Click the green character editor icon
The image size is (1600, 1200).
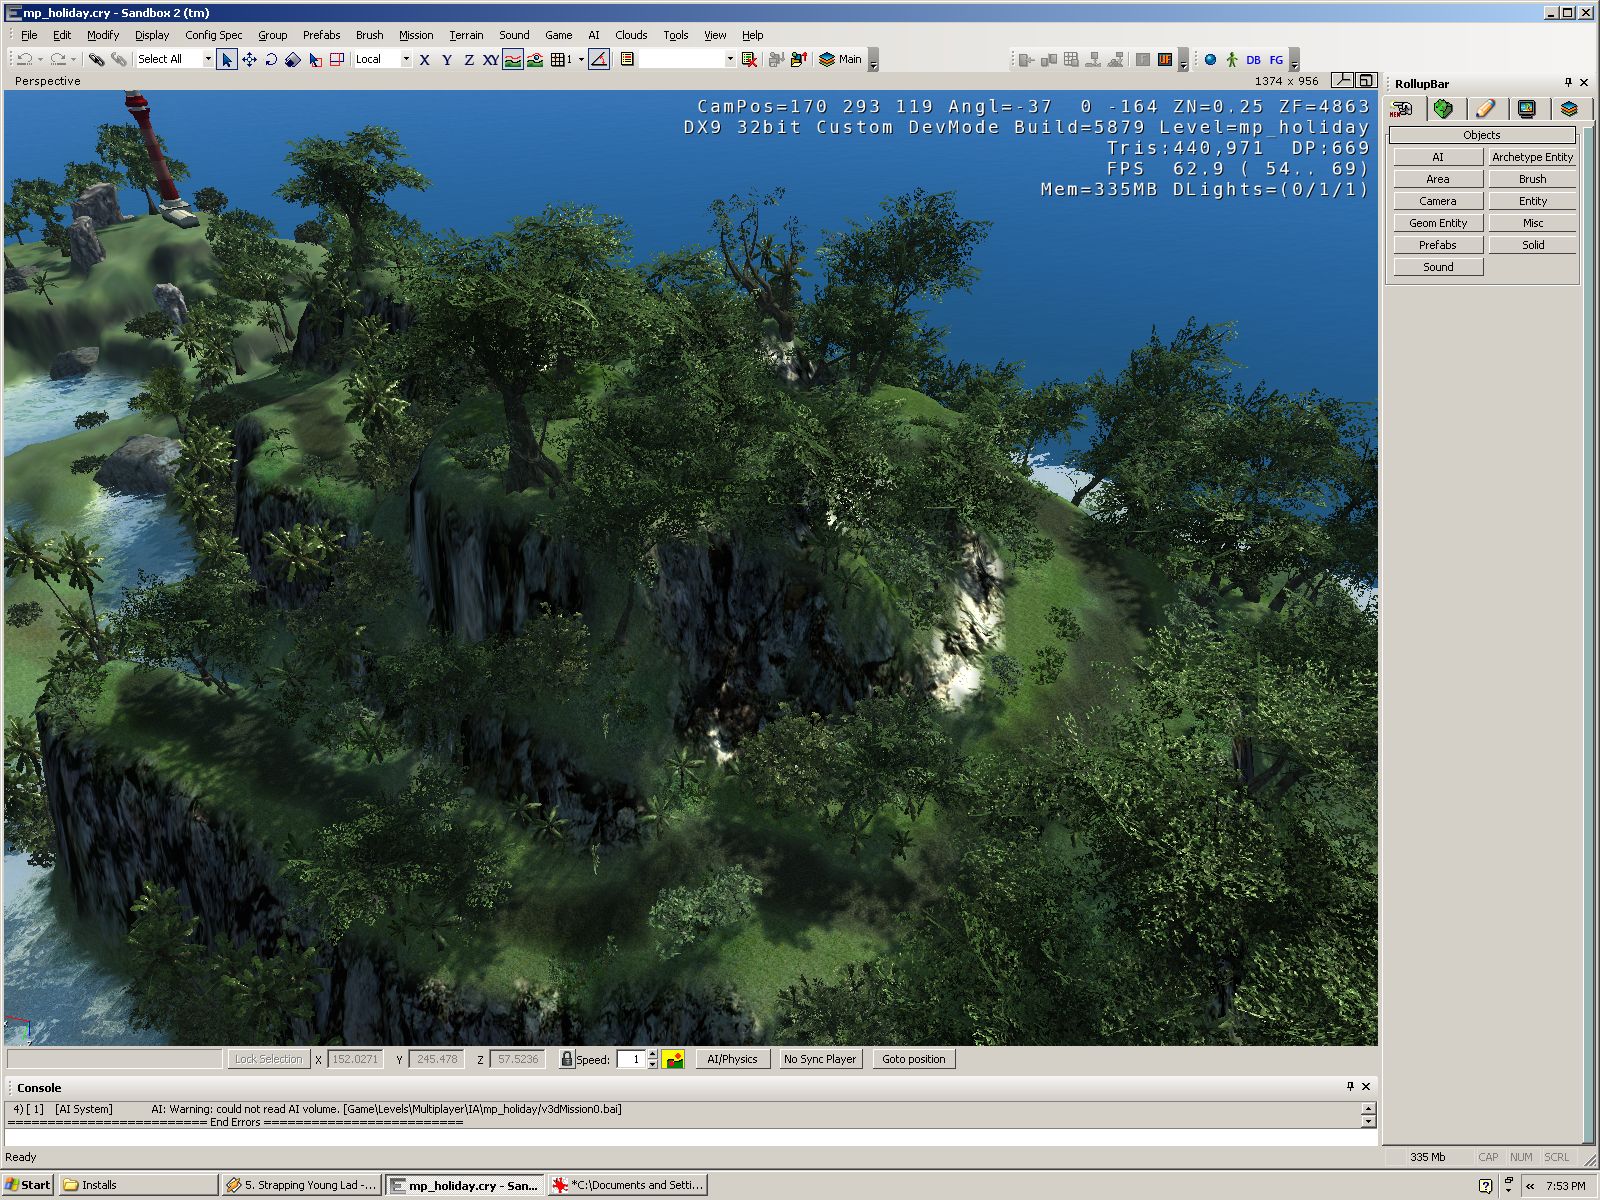point(1232,59)
